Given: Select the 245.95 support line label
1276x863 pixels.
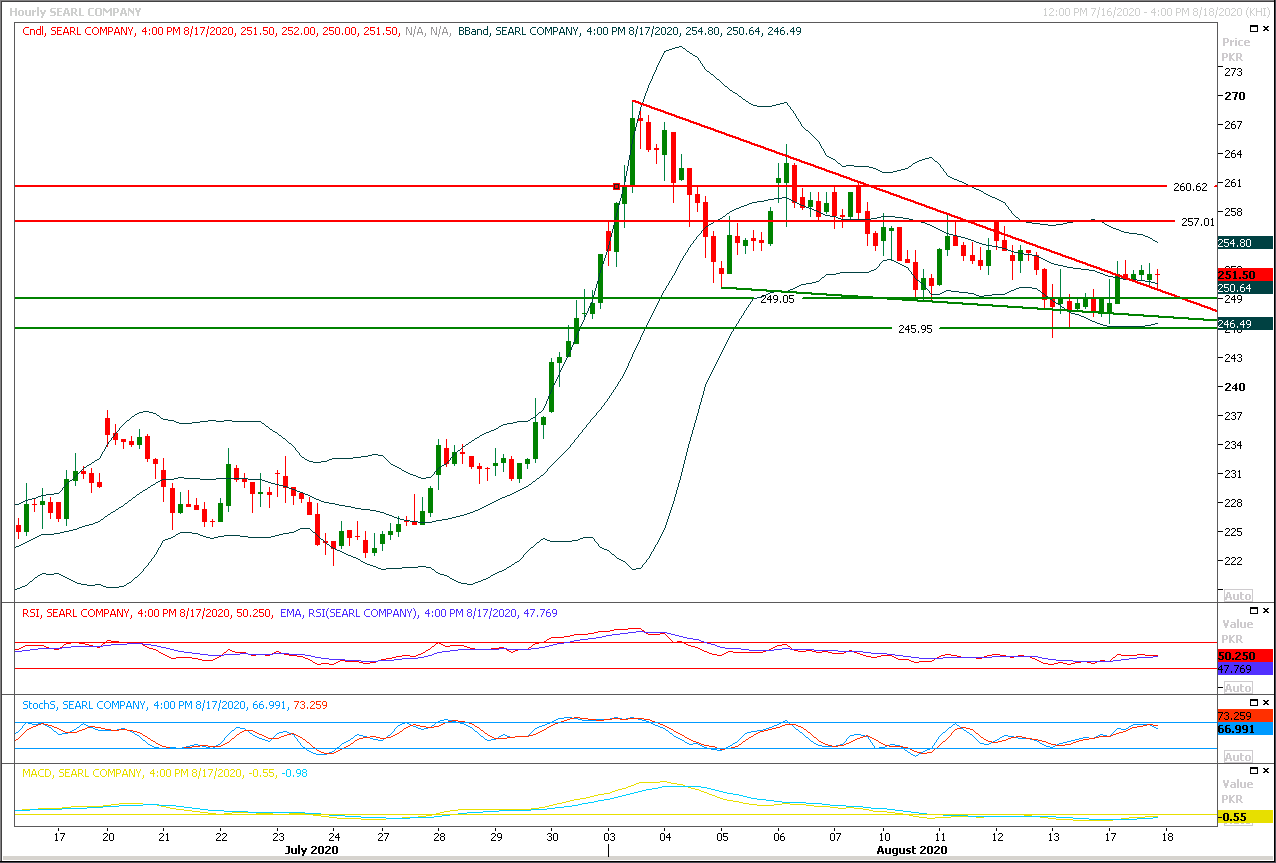Looking at the screenshot, I should coord(915,328).
